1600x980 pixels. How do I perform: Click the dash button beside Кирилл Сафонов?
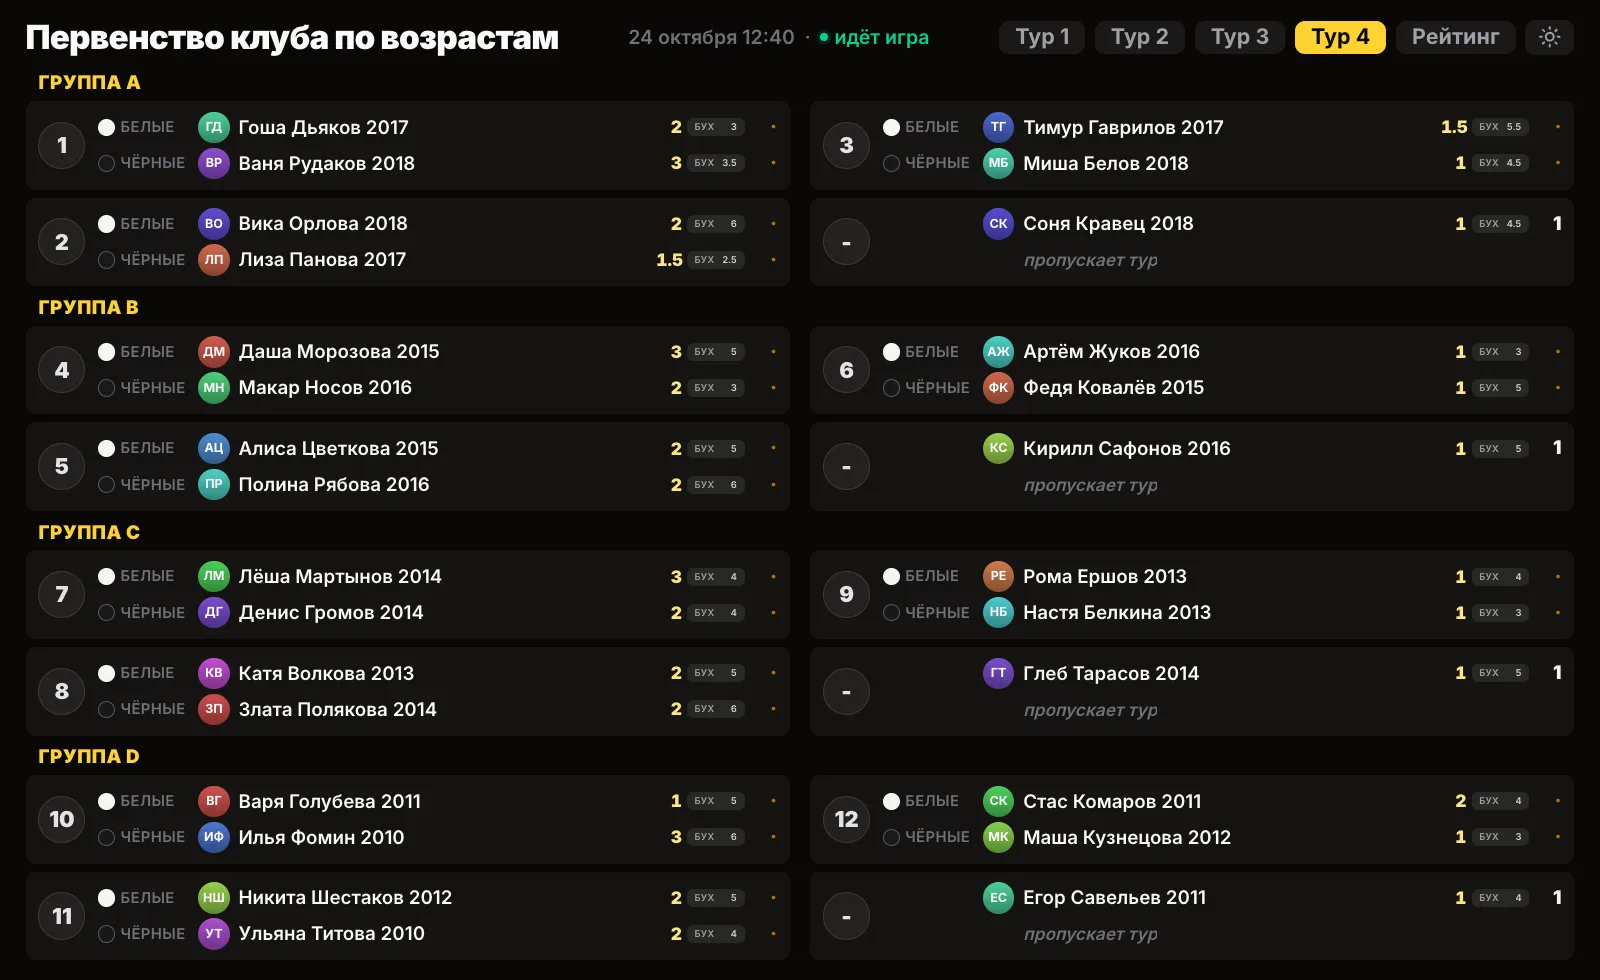(846, 467)
